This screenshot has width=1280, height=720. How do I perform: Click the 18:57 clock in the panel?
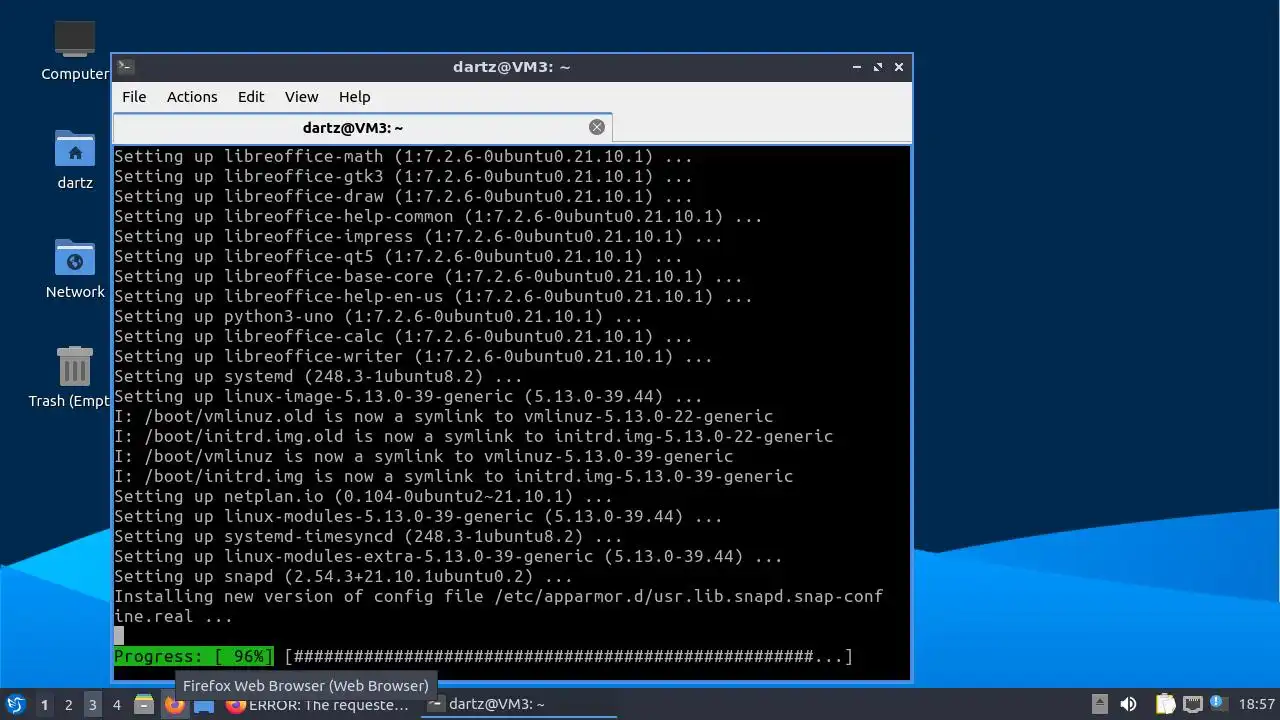(1256, 704)
